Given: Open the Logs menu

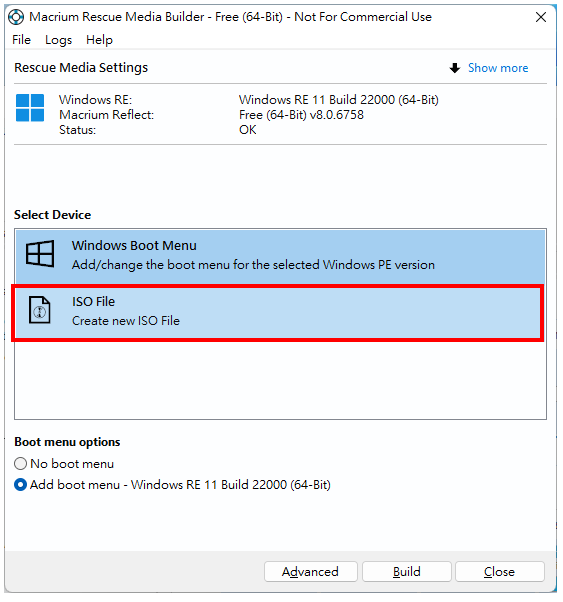Looking at the screenshot, I should [58, 40].
